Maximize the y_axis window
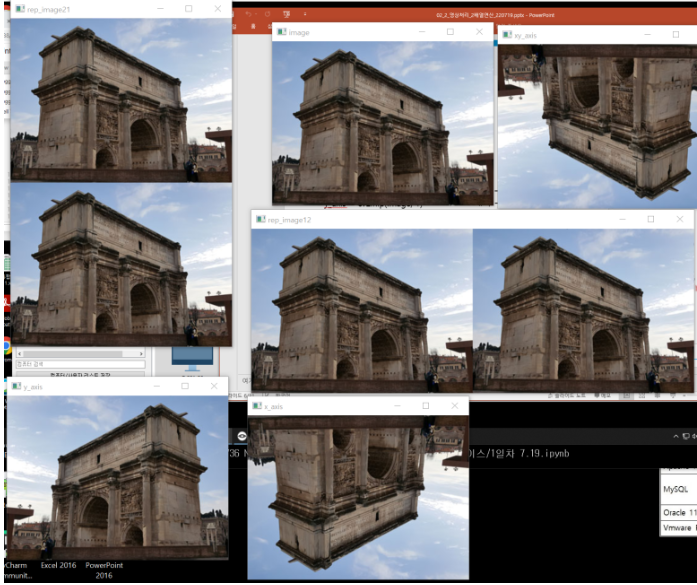This screenshot has height=585, width=697. (185, 386)
